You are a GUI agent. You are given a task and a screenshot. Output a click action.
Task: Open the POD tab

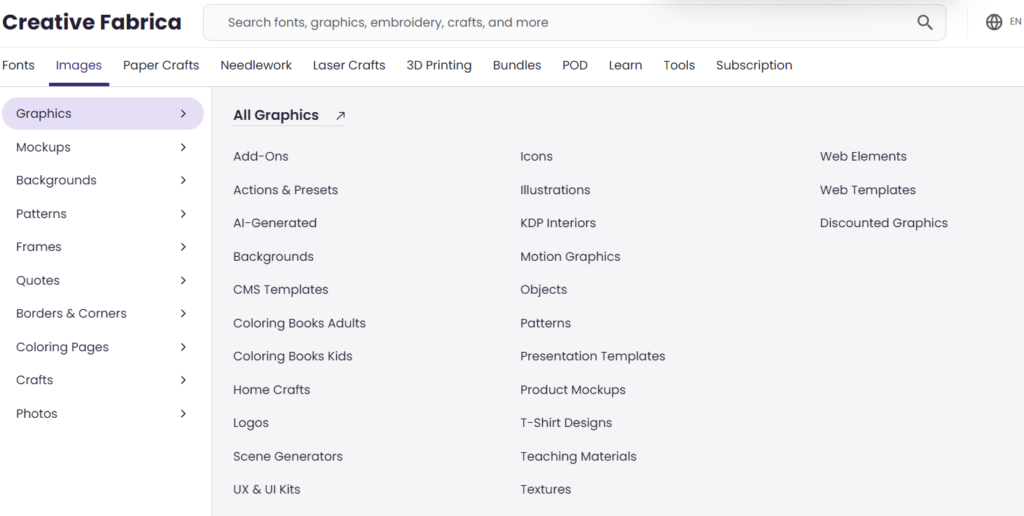(x=575, y=65)
